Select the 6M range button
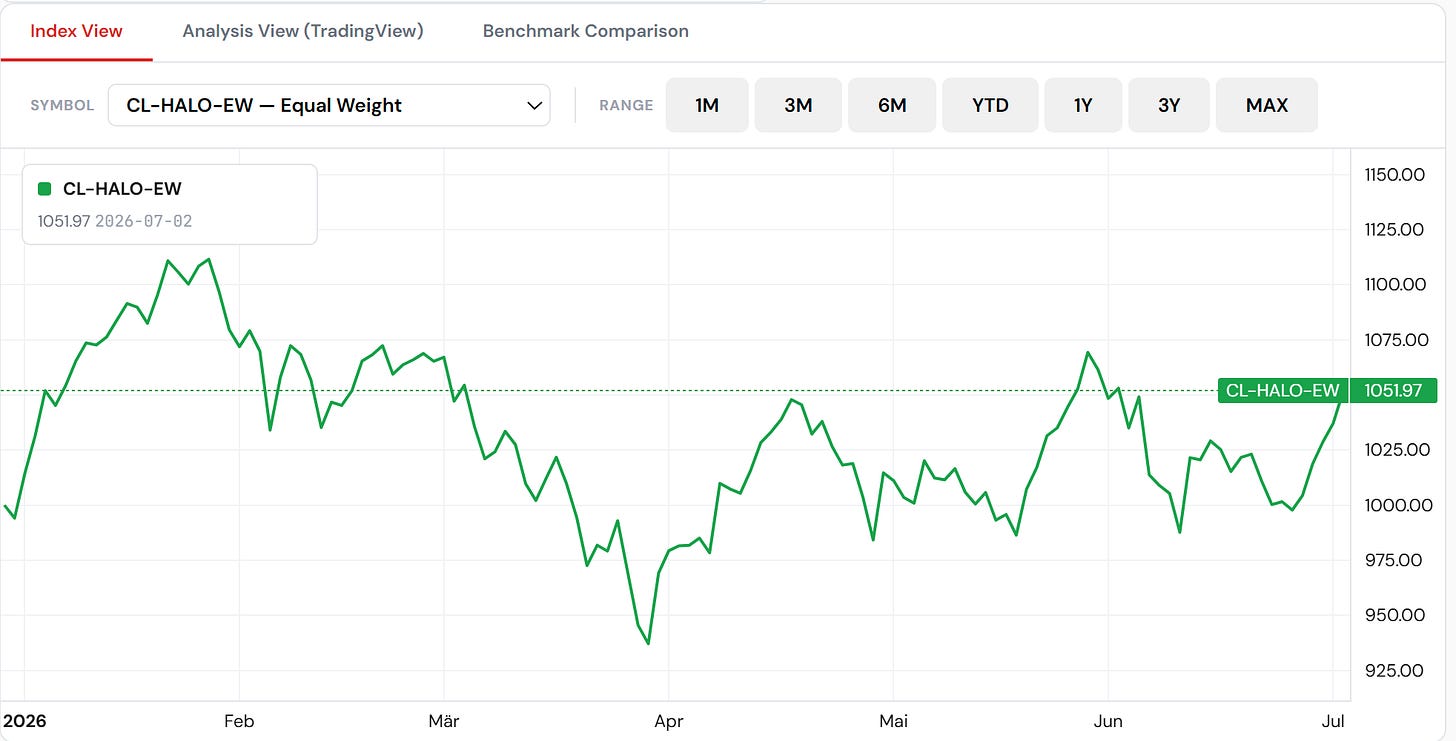 point(892,105)
